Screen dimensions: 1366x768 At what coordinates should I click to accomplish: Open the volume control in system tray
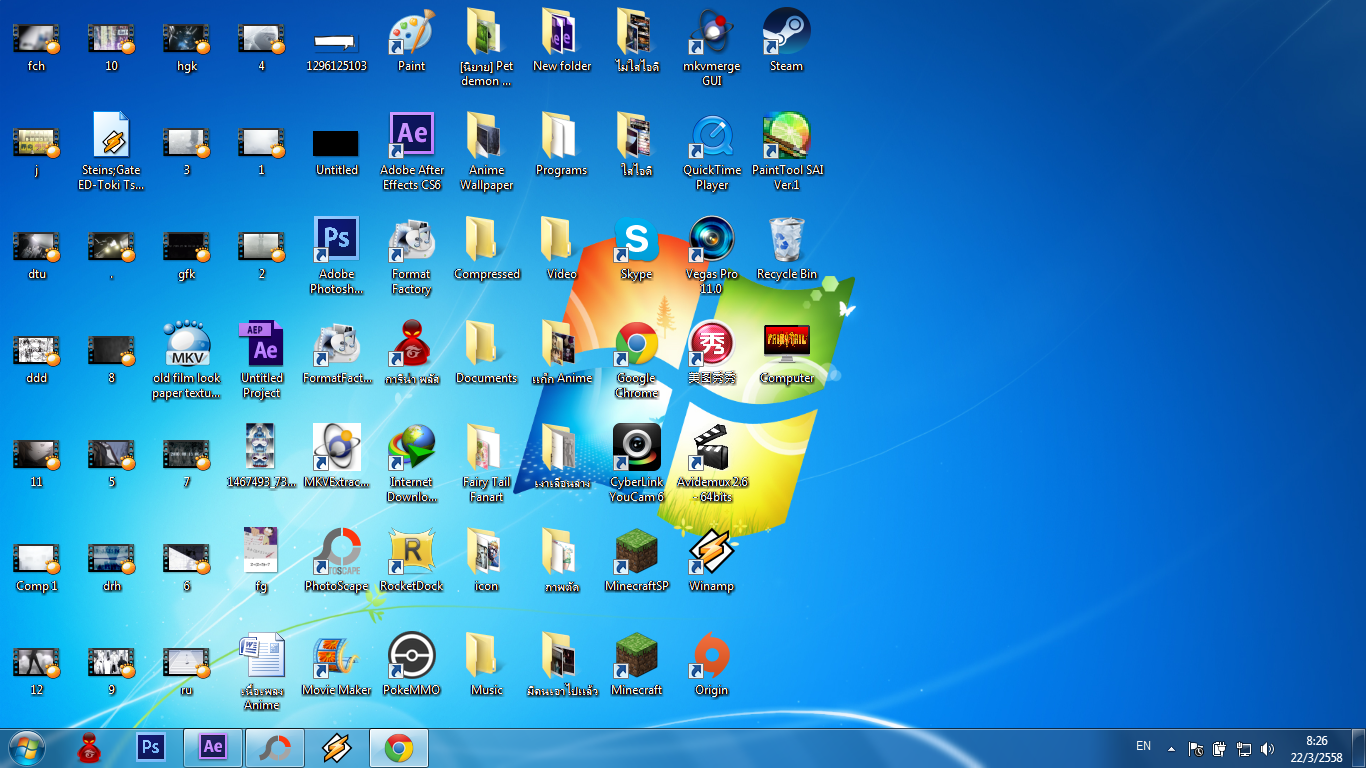click(1268, 748)
